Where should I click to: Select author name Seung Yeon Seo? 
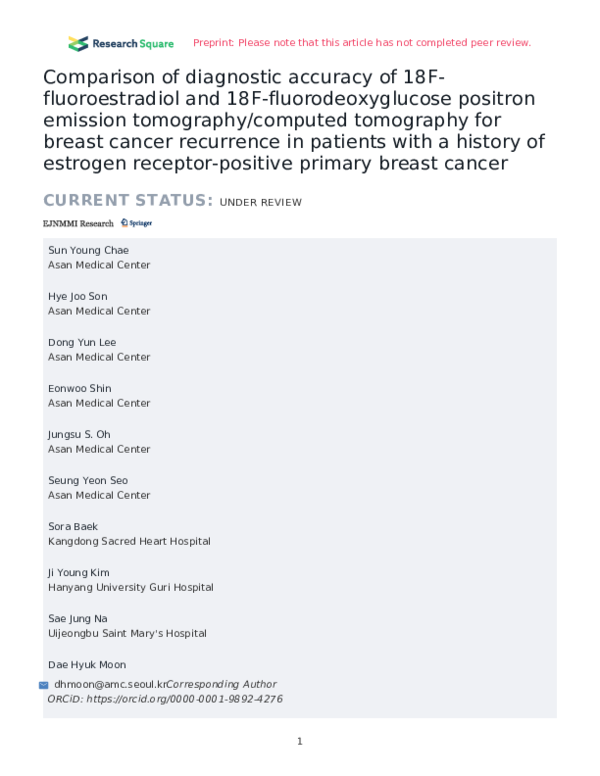pyautogui.click(x=88, y=480)
